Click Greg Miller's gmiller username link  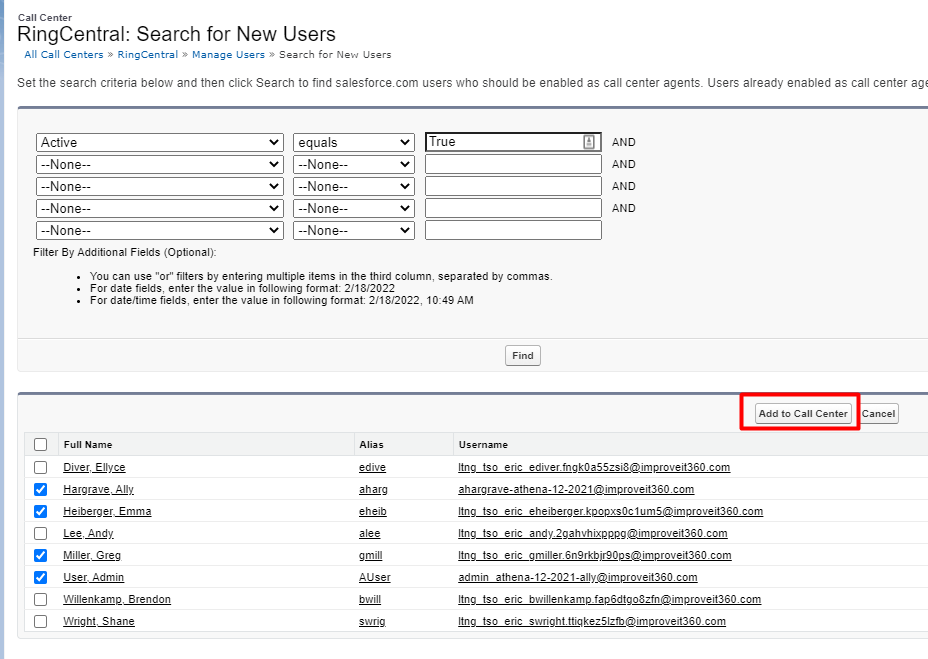coord(595,555)
